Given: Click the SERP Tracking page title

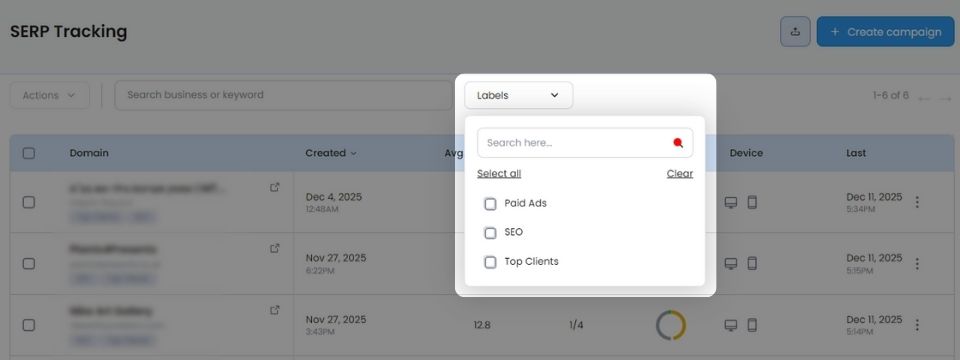Looking at the screenshot, I should click(x=69, y=31).
